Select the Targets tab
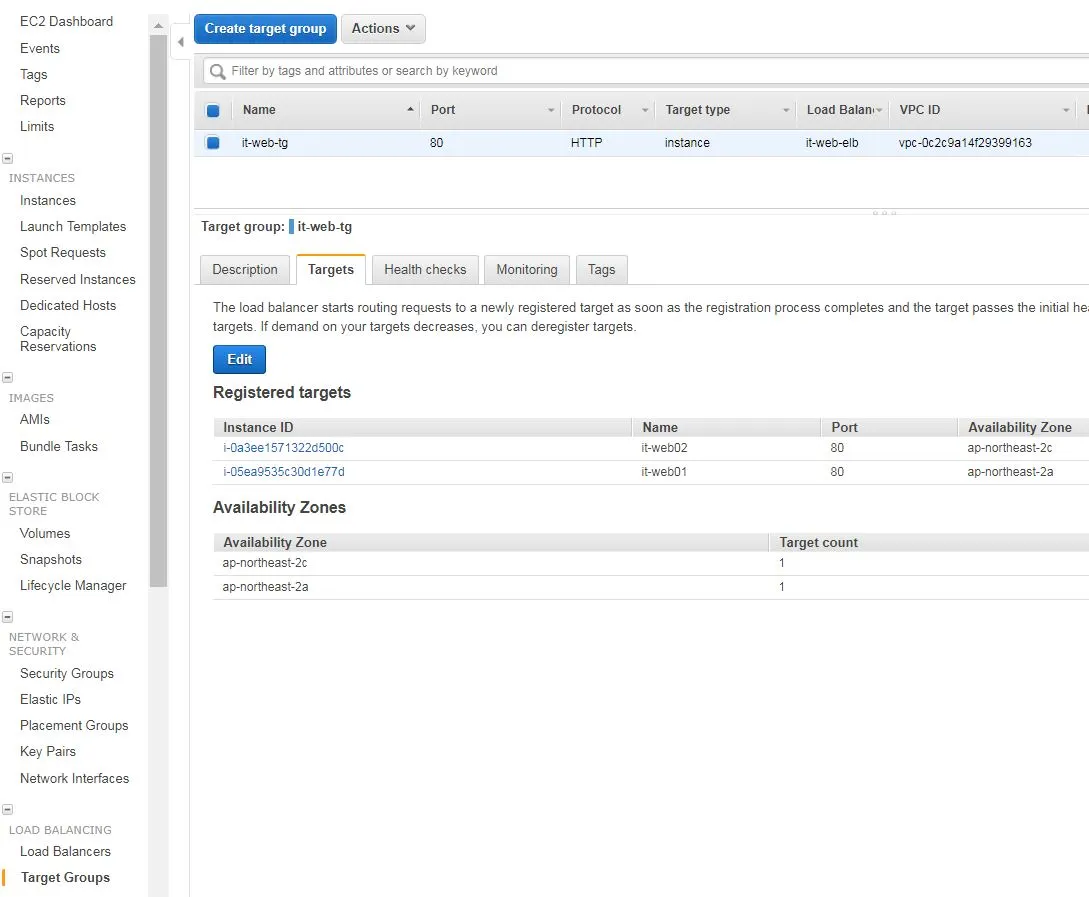Image resolution: width=1089 pixels, height=897 pixels. click(x=331, y=270)
